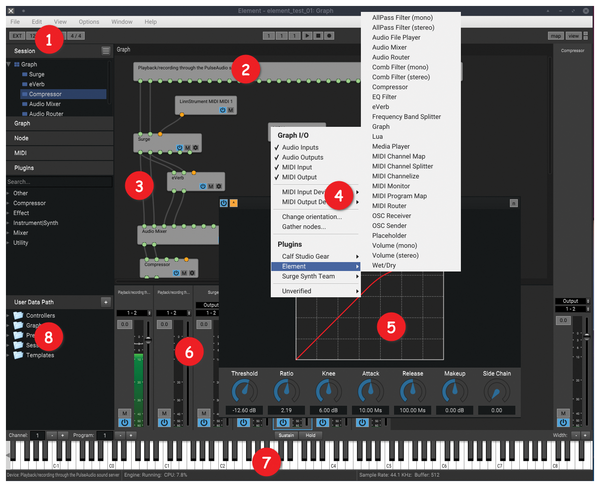Toggle power on compressor editor window

pyautogui.click(x=224, y=203)
